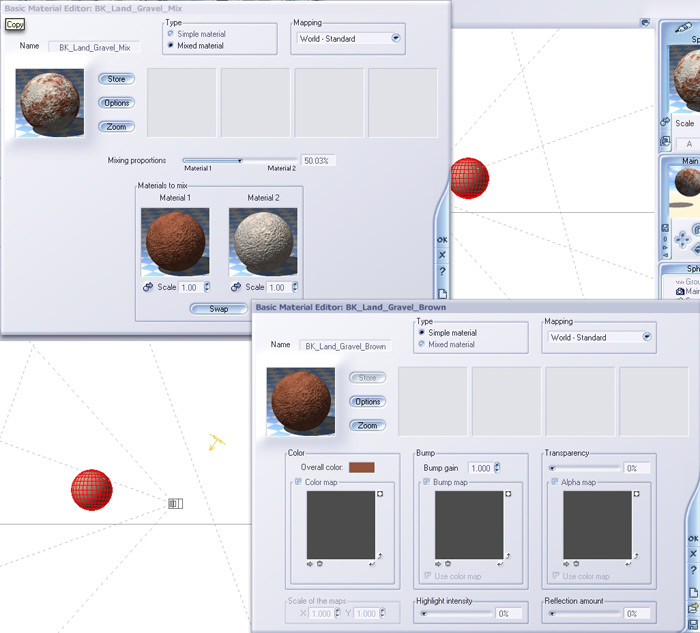Expand Bump map preview with square icon
The height and width of the screenshot is (633, 700).
(508, 494)
